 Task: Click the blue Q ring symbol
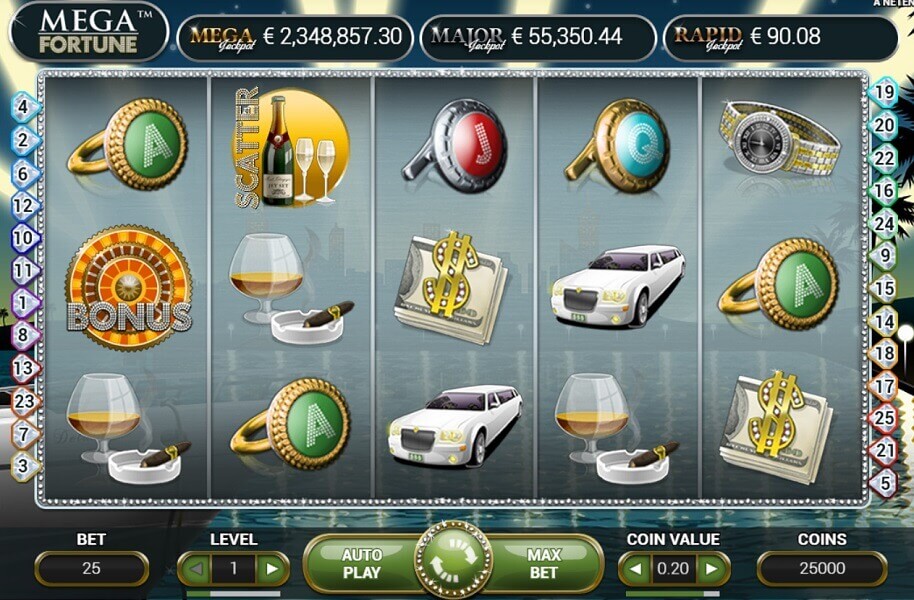pos(618,145)
